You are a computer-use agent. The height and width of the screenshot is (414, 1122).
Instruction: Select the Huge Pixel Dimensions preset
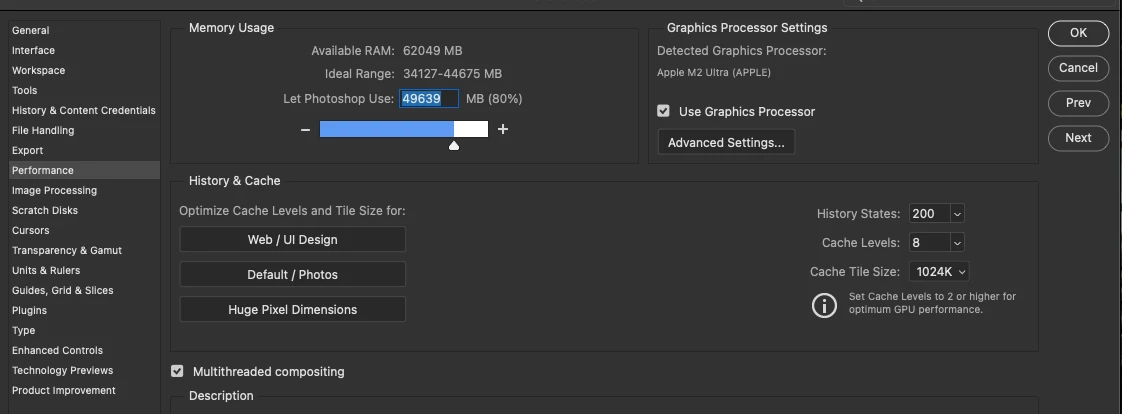[x=292, y=310]
